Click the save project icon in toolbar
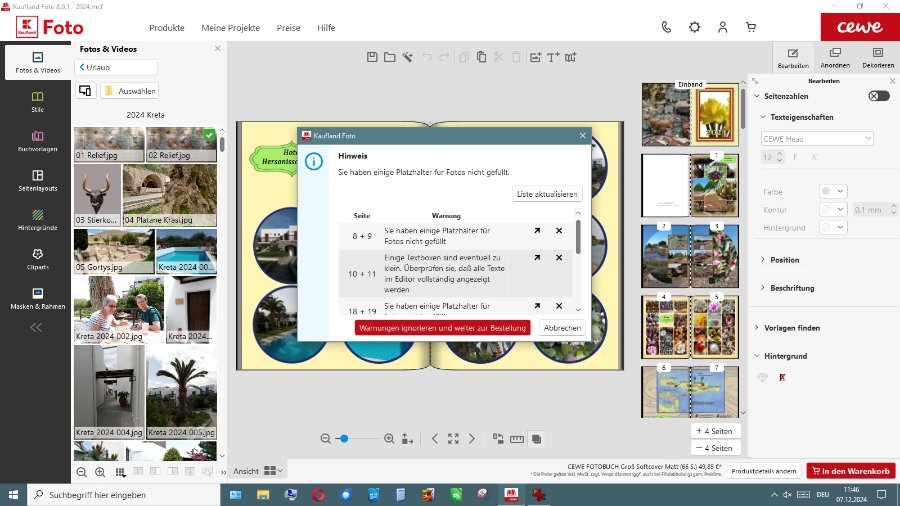The image size is (900, 506). (372, 57)
